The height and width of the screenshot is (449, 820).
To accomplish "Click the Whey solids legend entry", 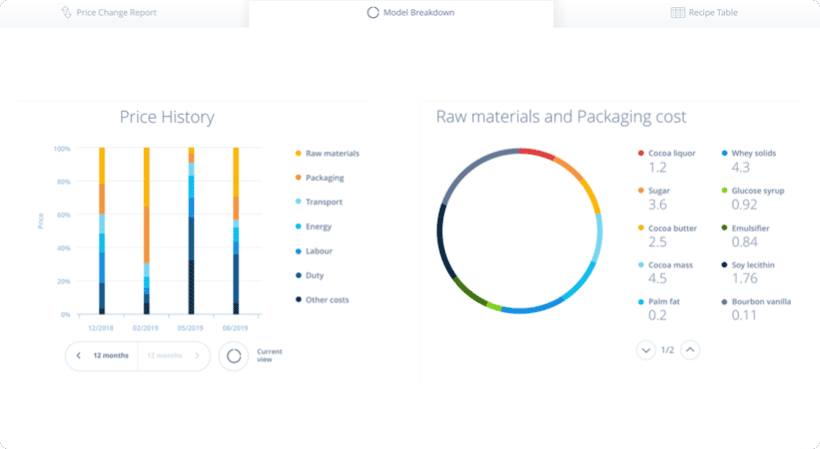I will coord(753,153).
